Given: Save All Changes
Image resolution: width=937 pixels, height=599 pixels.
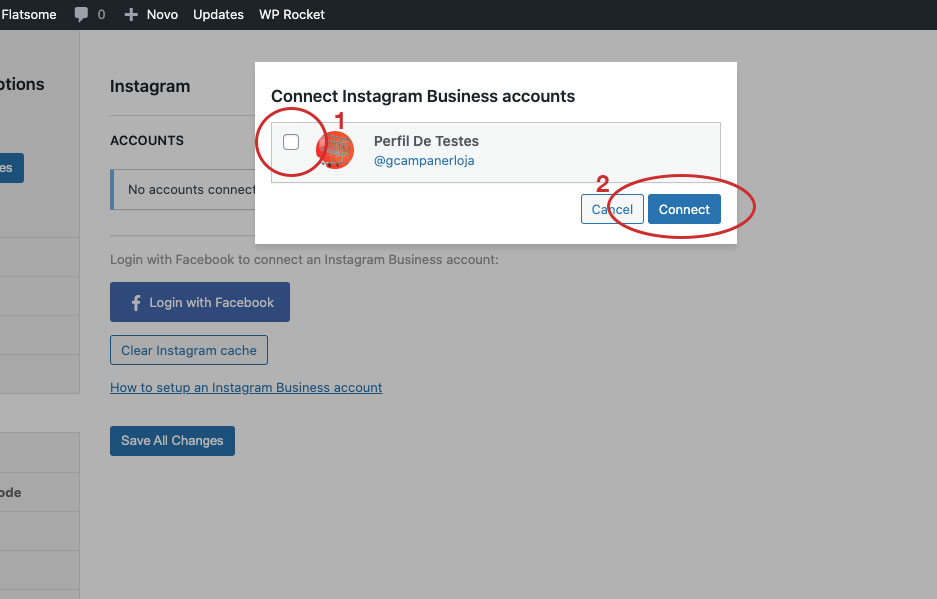Looking at the screenshot, I should pyautogui.click(x=172, y=441).
